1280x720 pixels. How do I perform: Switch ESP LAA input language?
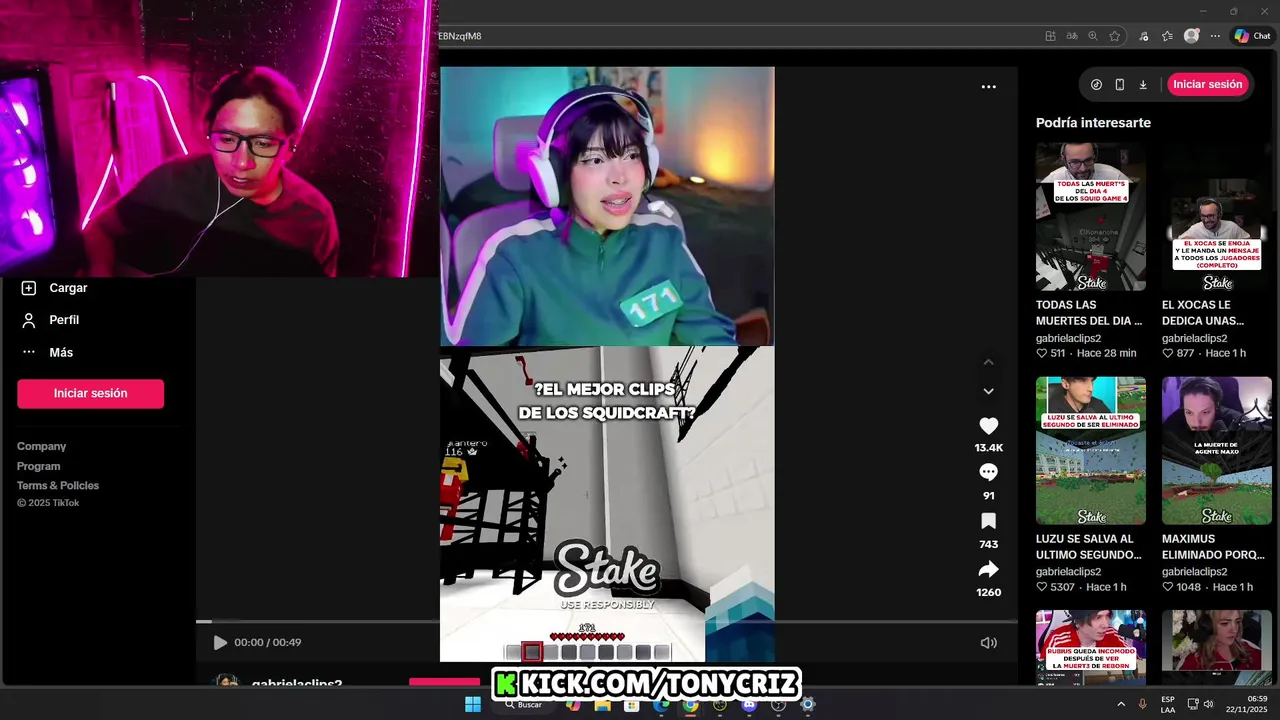click(1168, 704)
